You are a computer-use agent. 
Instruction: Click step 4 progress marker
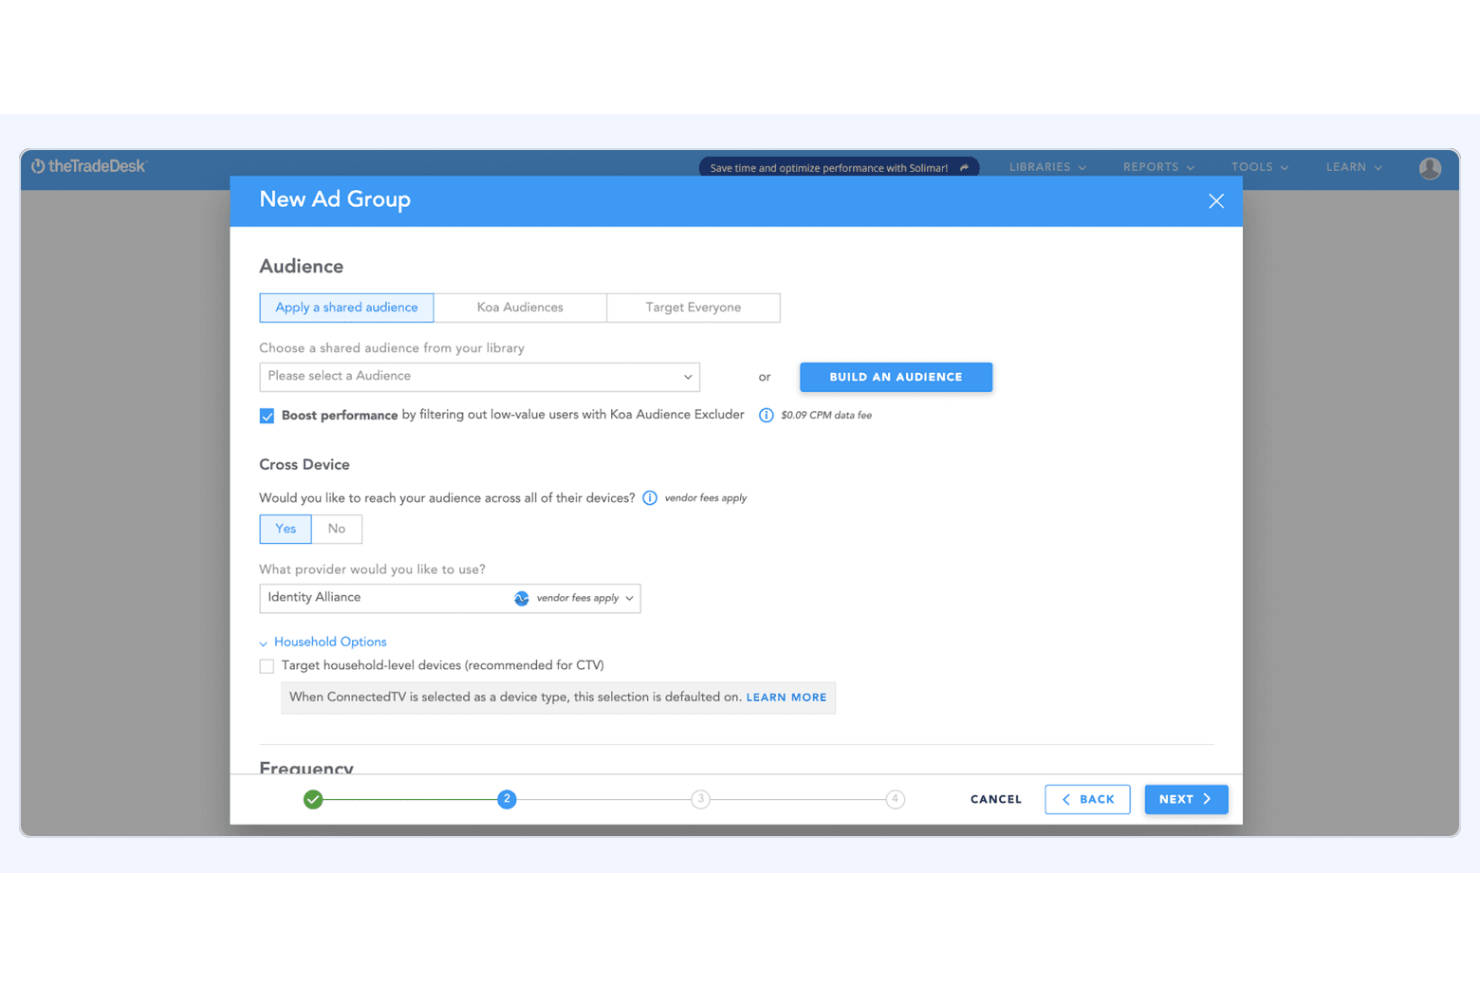tap(895, 799)
